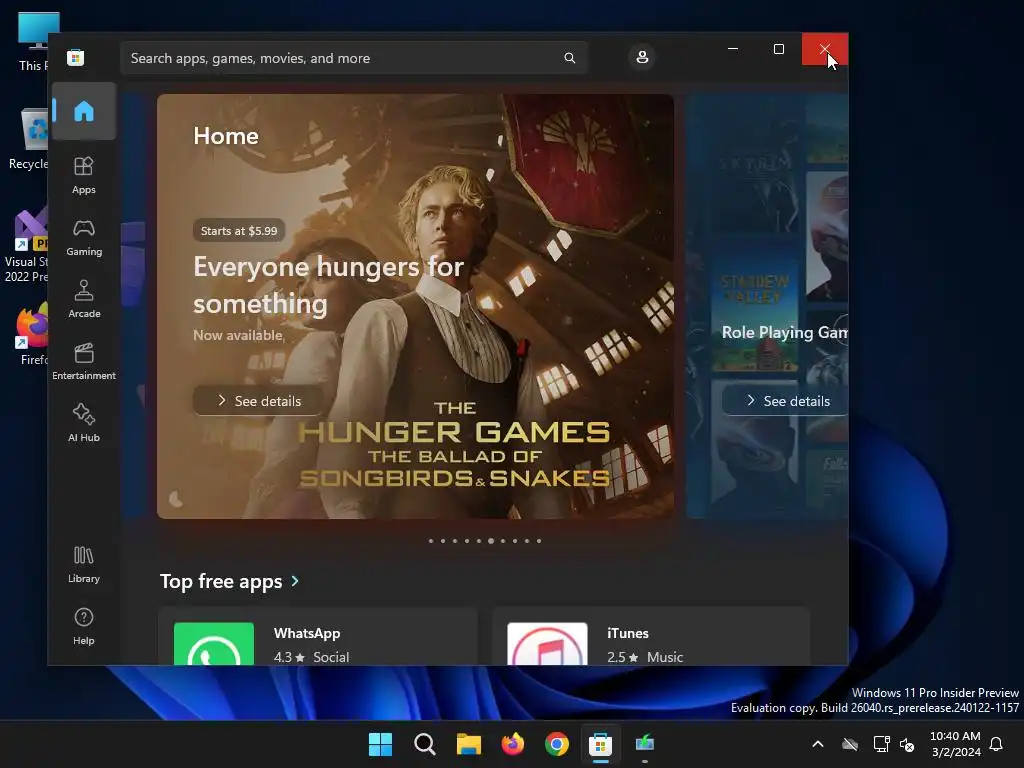The height and width of the screenshot is (768, 1024).
Task: Click iTunes 2.5 star rating text
Action: tap(623, 657)
